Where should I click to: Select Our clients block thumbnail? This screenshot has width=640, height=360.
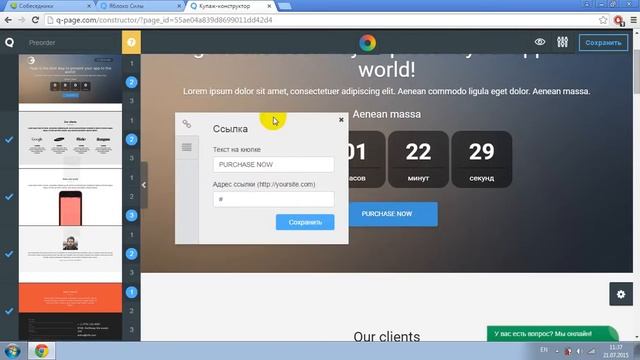(70, 140)
